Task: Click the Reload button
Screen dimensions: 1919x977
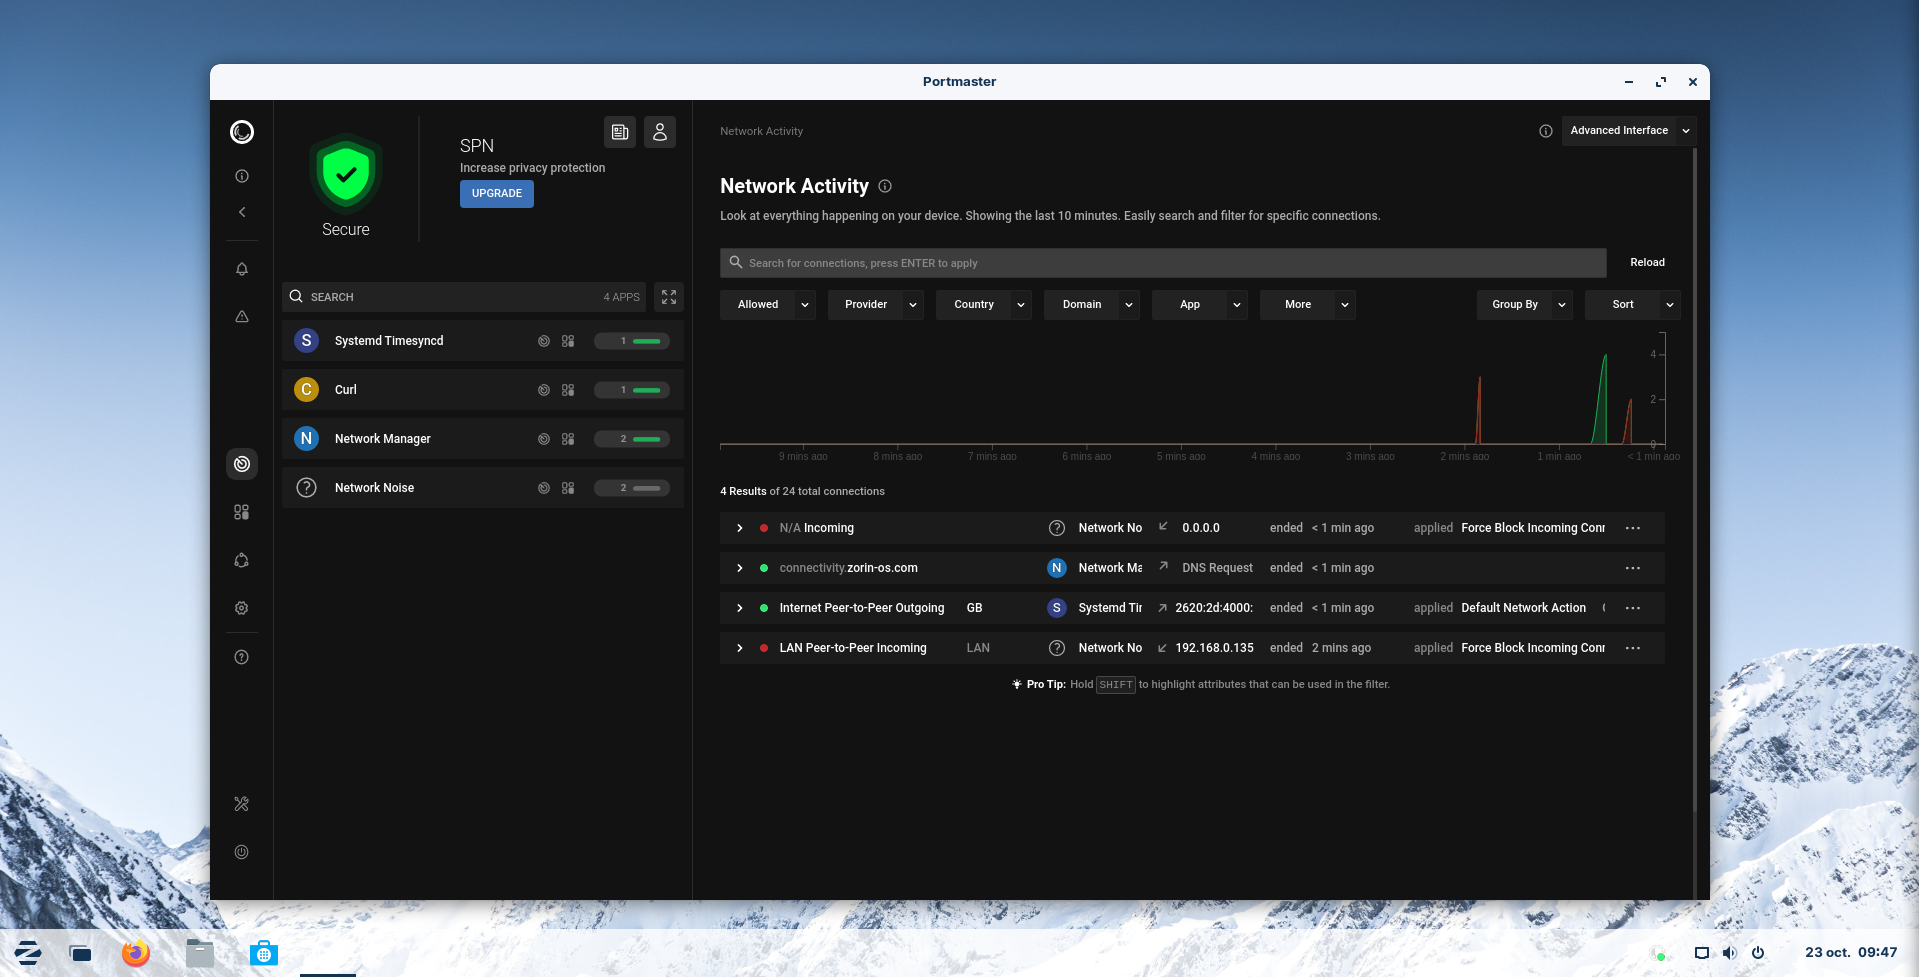Action: (1647, 263)
